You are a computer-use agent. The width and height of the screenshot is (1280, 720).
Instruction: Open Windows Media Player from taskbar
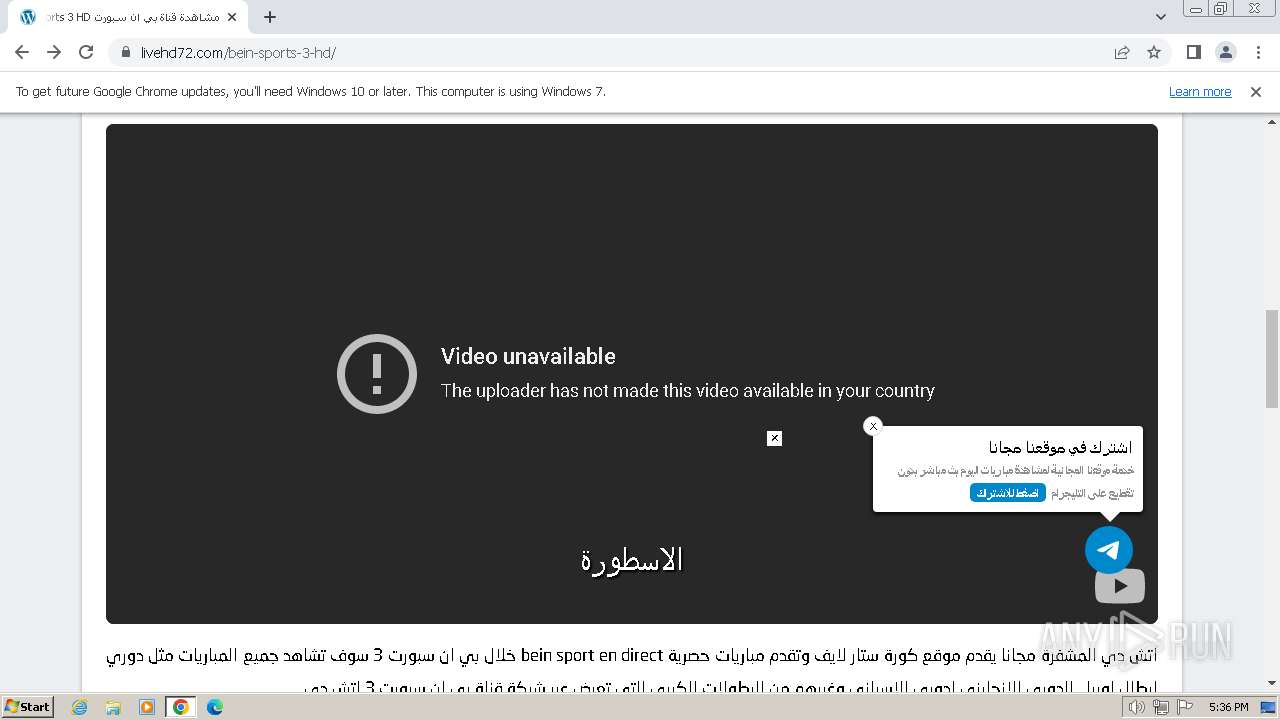[147, 707]
